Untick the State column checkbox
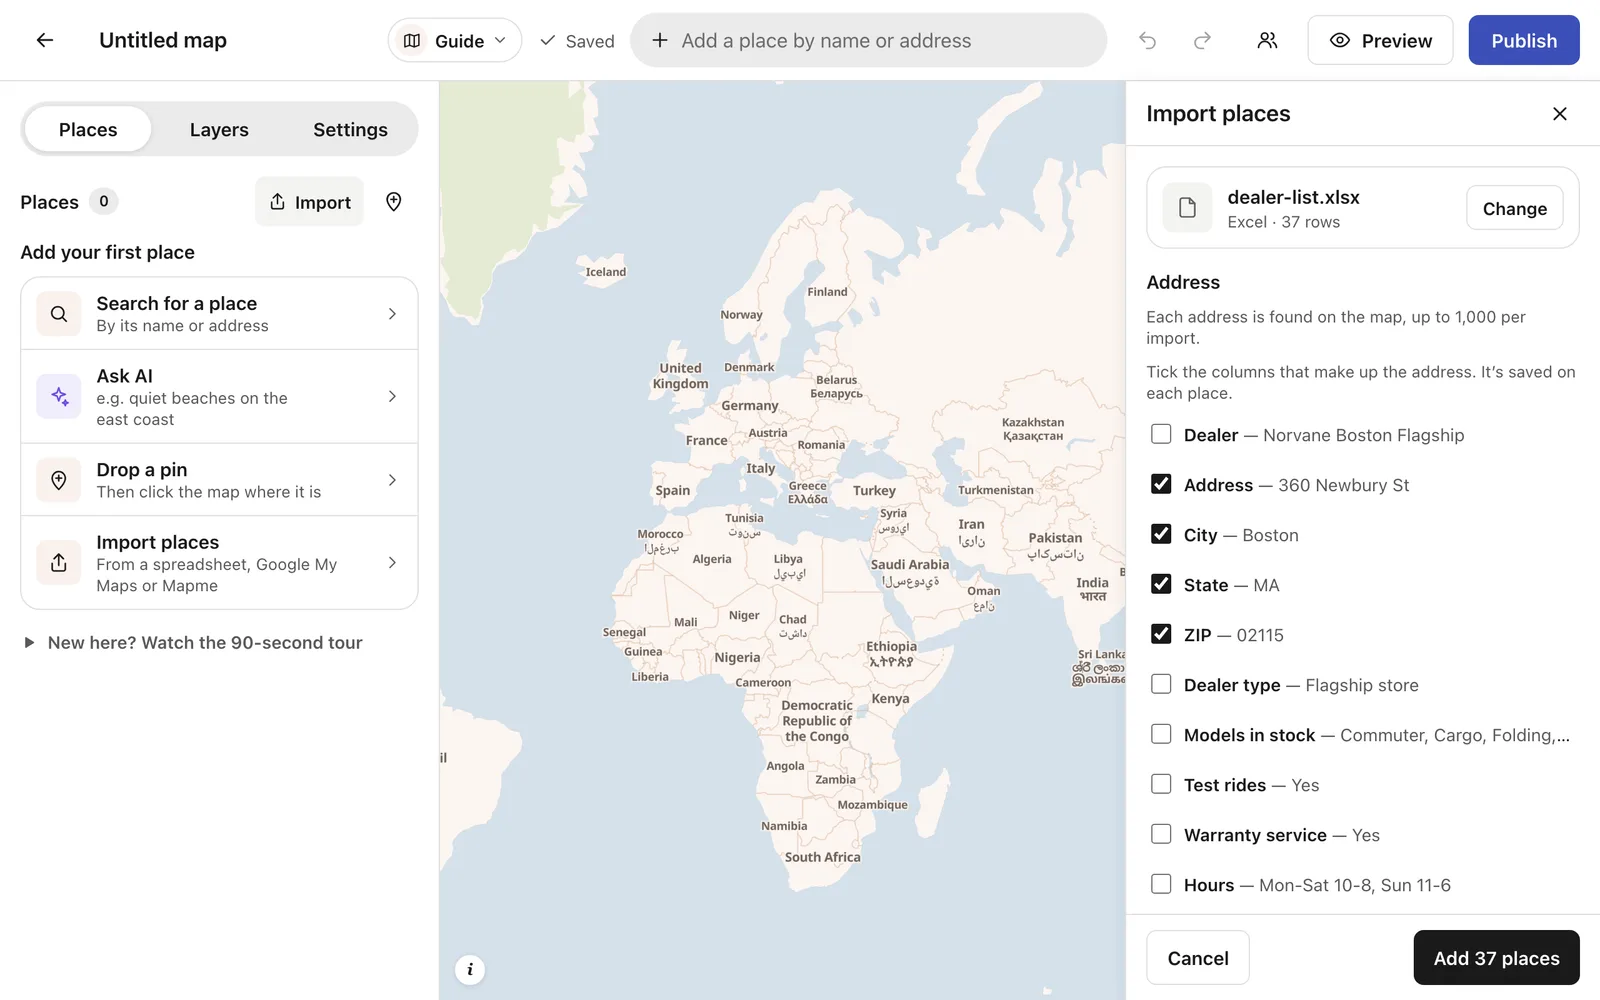The width and height of the screenshot is (1600, 1000). tap(1161, 584)
